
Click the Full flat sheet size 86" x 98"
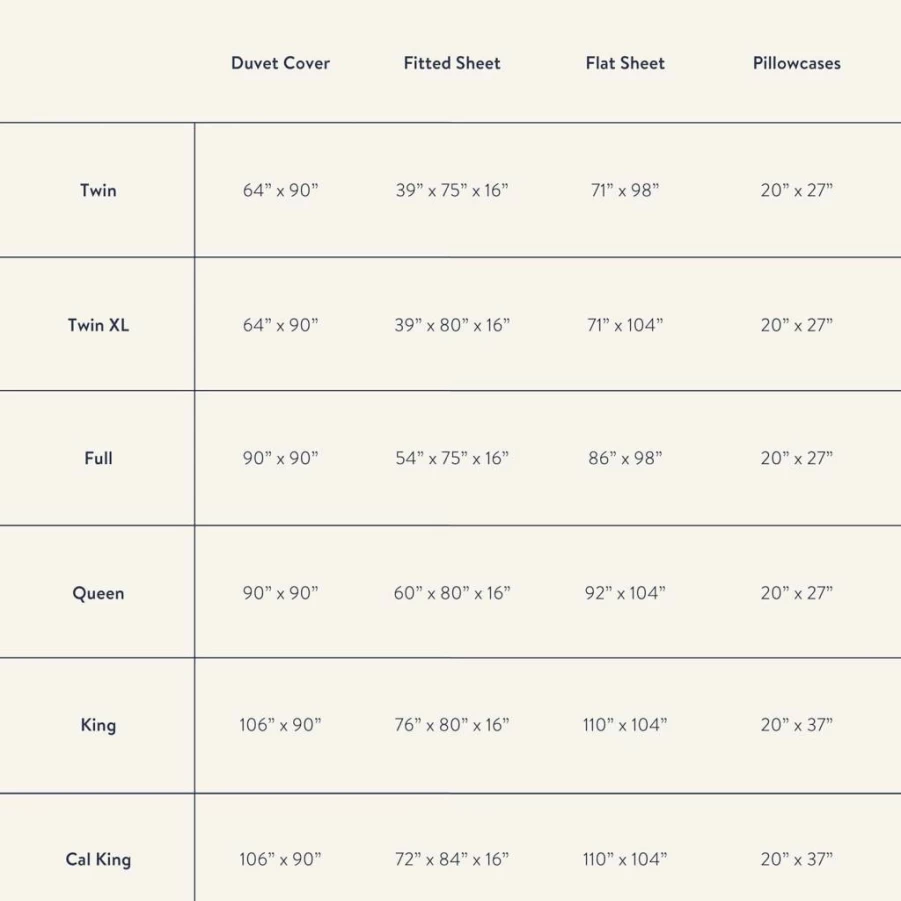click(625, 459)
